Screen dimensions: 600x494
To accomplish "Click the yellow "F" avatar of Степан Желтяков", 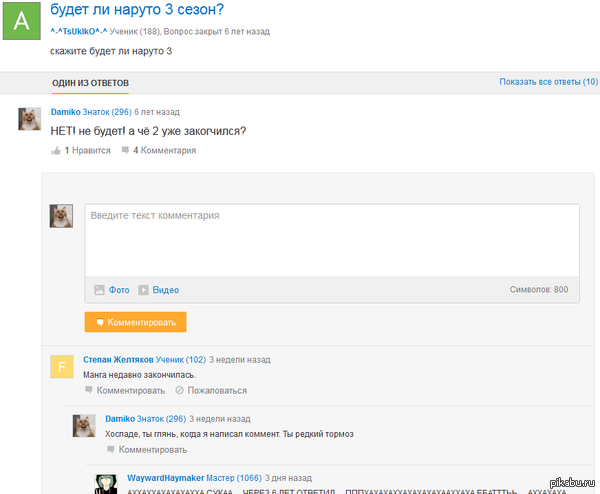I will pos(61,367).
